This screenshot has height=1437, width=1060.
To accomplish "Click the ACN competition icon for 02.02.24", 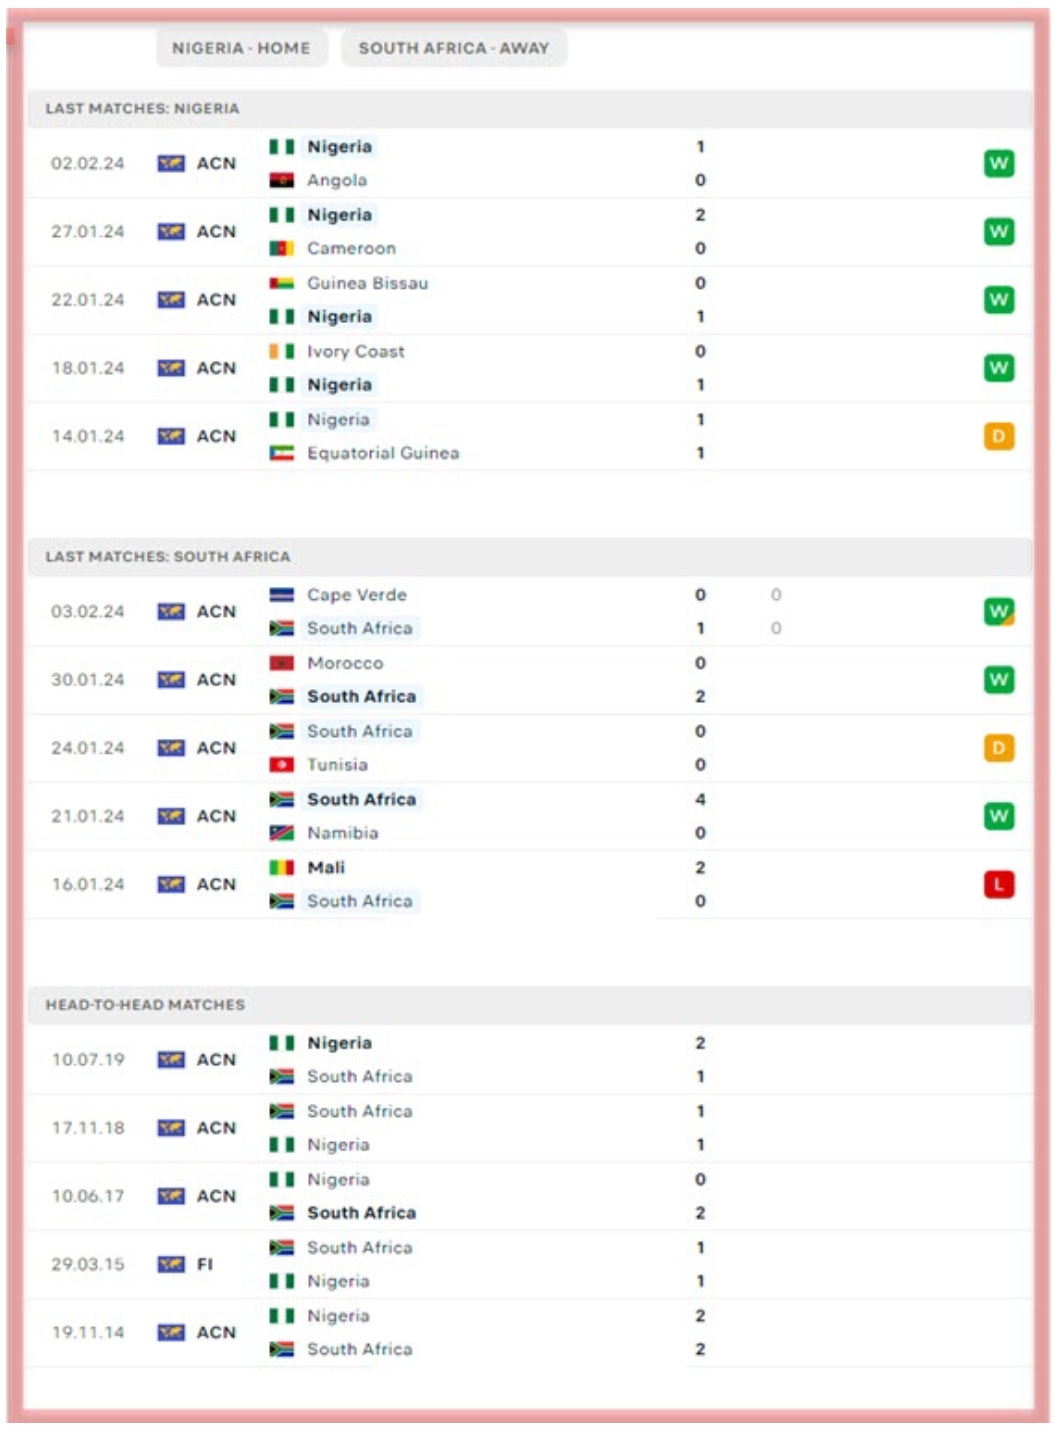I will (x=171, y=163).
